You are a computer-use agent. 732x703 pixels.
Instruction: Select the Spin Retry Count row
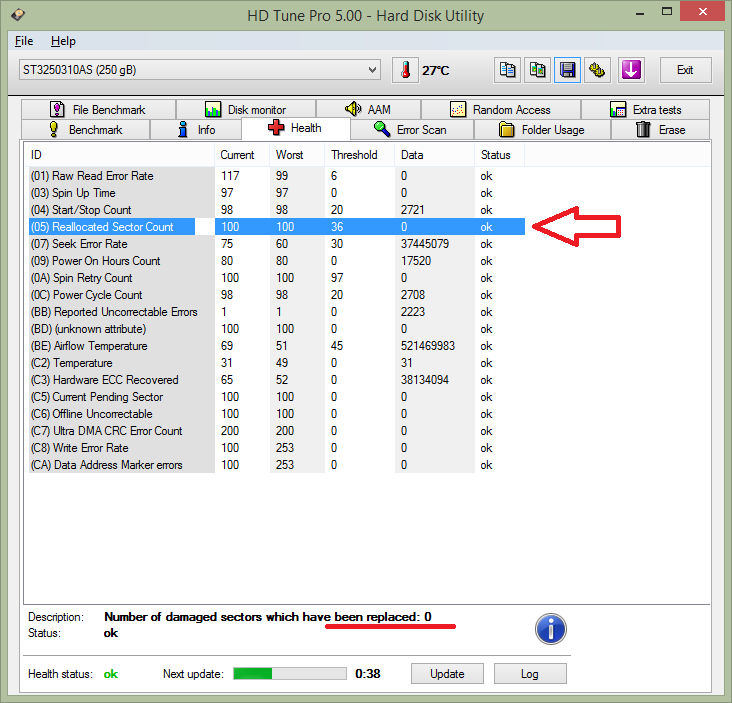276,278
